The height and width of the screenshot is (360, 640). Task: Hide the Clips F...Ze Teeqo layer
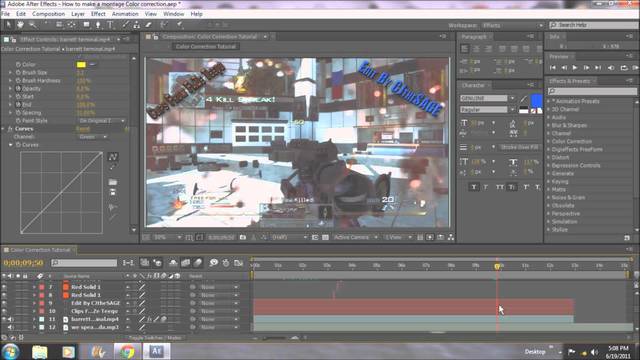coord(4,311)
